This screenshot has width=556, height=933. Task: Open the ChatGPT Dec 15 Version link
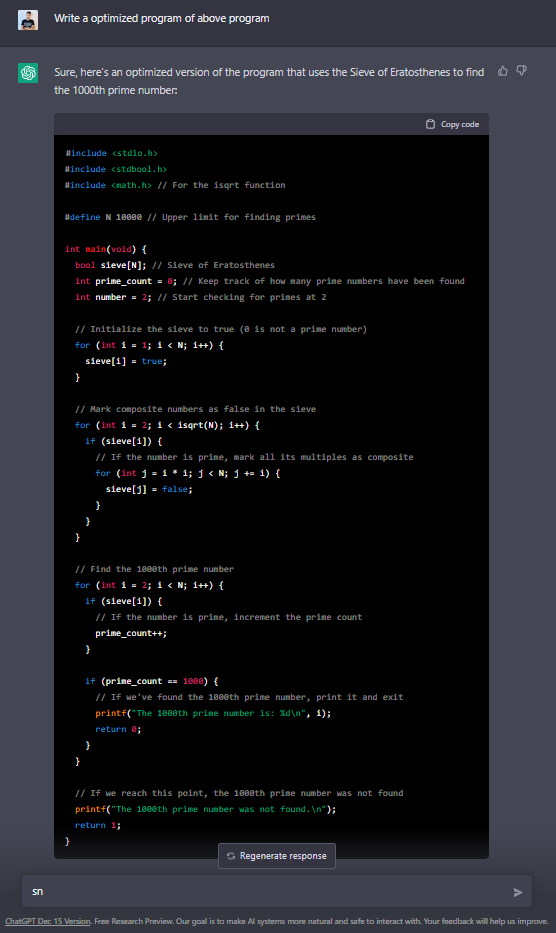[48, 921]
